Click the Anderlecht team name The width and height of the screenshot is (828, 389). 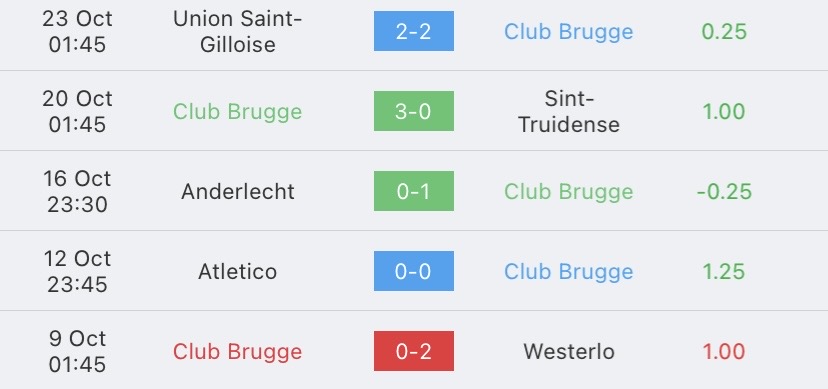point(237,191)
